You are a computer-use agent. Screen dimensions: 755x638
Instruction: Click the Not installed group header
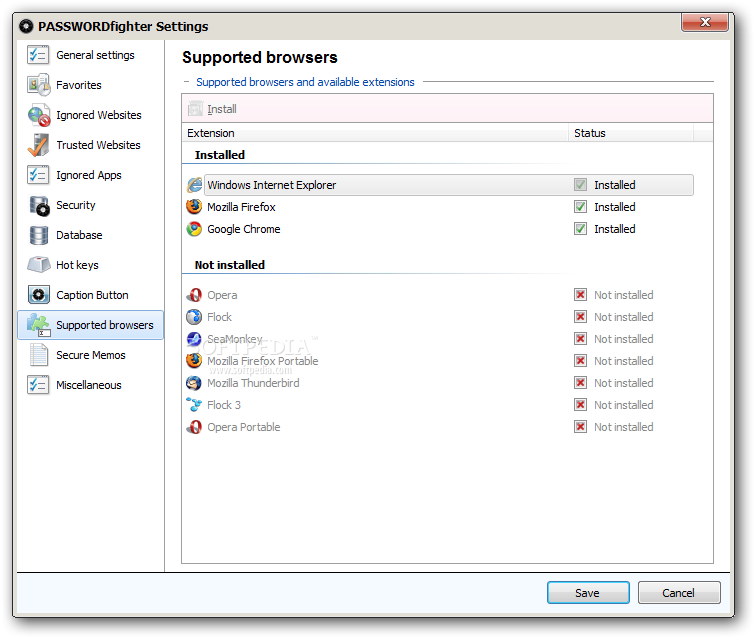(x=230, y=265)
